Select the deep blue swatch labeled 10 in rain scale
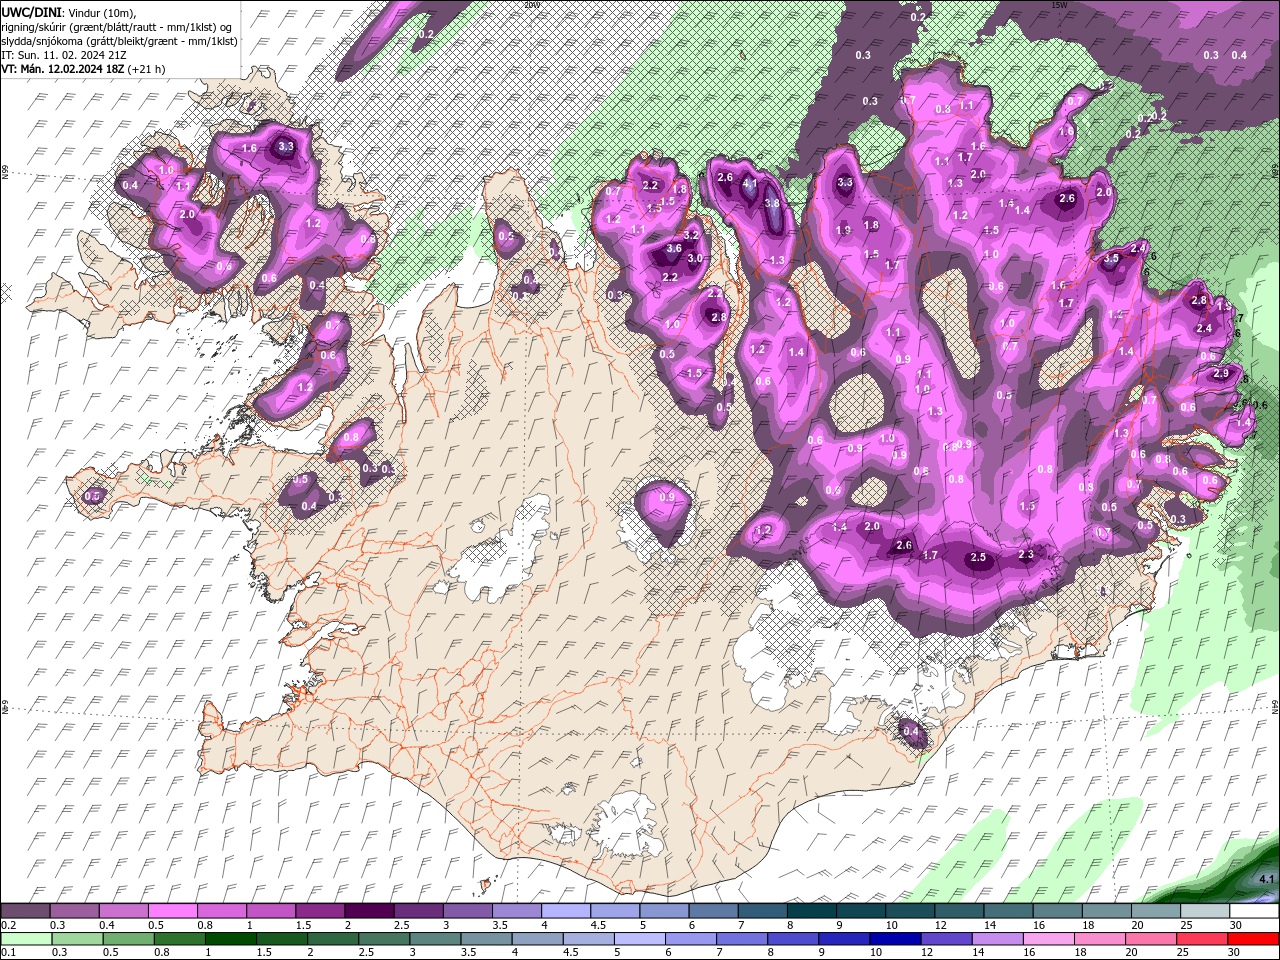The width and height of the screenshot is (1280, 960). [896, 938]
